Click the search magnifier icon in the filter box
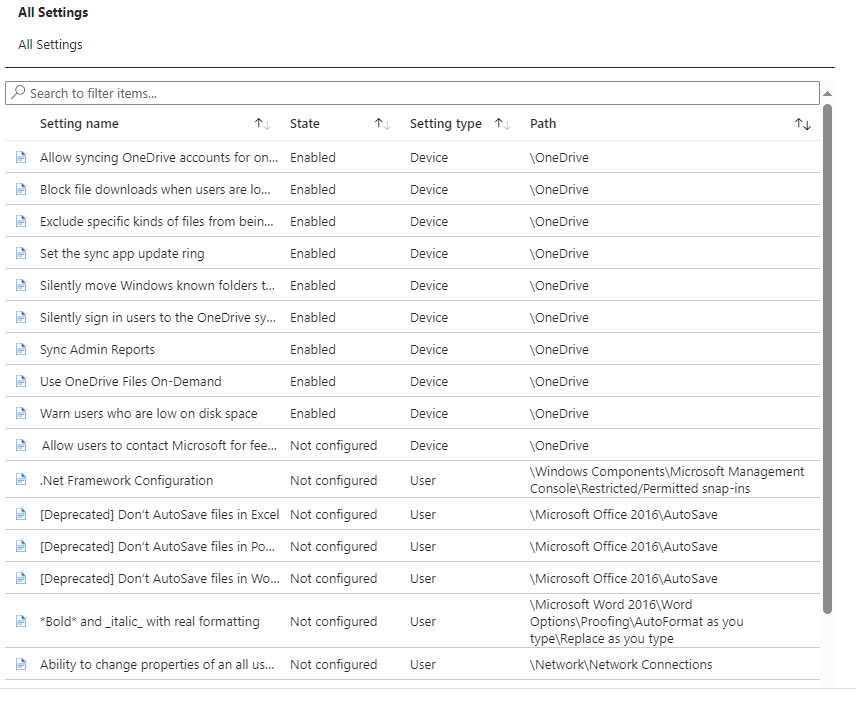856x714 pixels. tap(19, 92)
